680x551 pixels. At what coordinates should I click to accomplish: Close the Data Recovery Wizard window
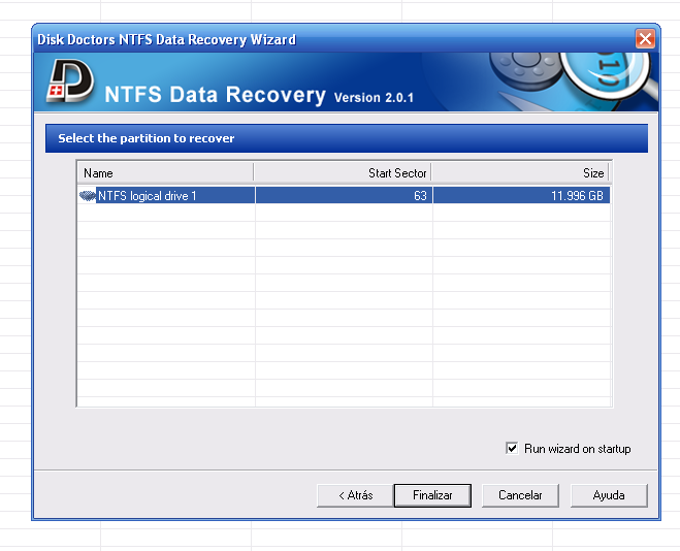645,39
